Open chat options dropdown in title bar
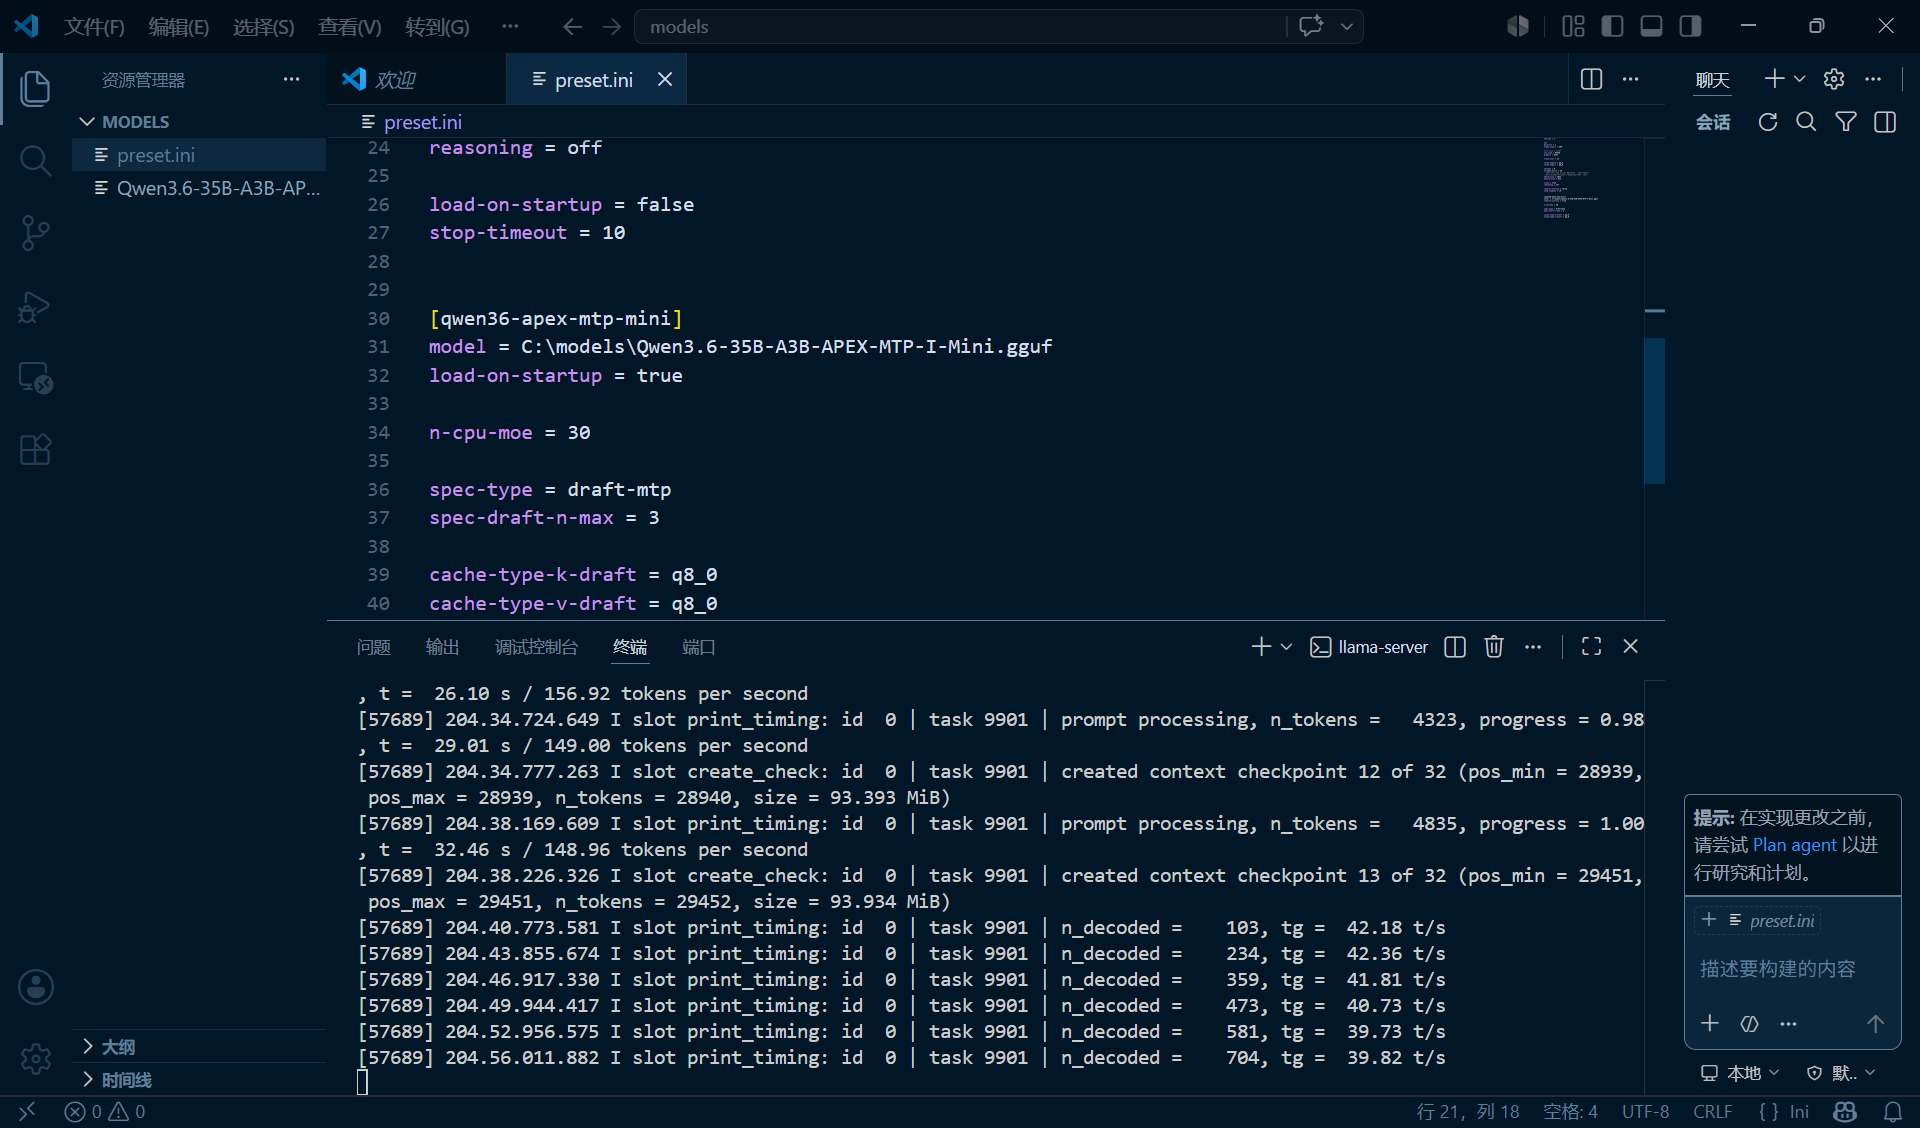Screen dimensions: 1920x1128 coord(1347,27)
